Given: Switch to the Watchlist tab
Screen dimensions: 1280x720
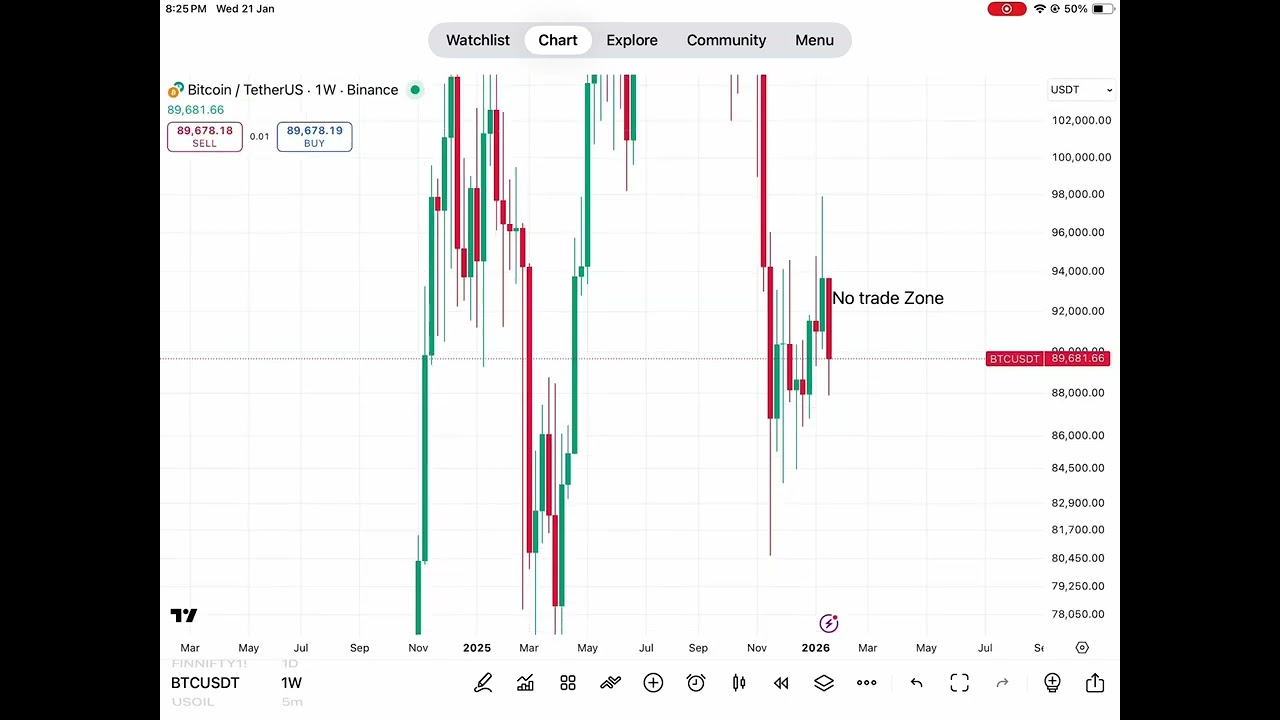Looking at the screenshot, I should coord(478,40).
